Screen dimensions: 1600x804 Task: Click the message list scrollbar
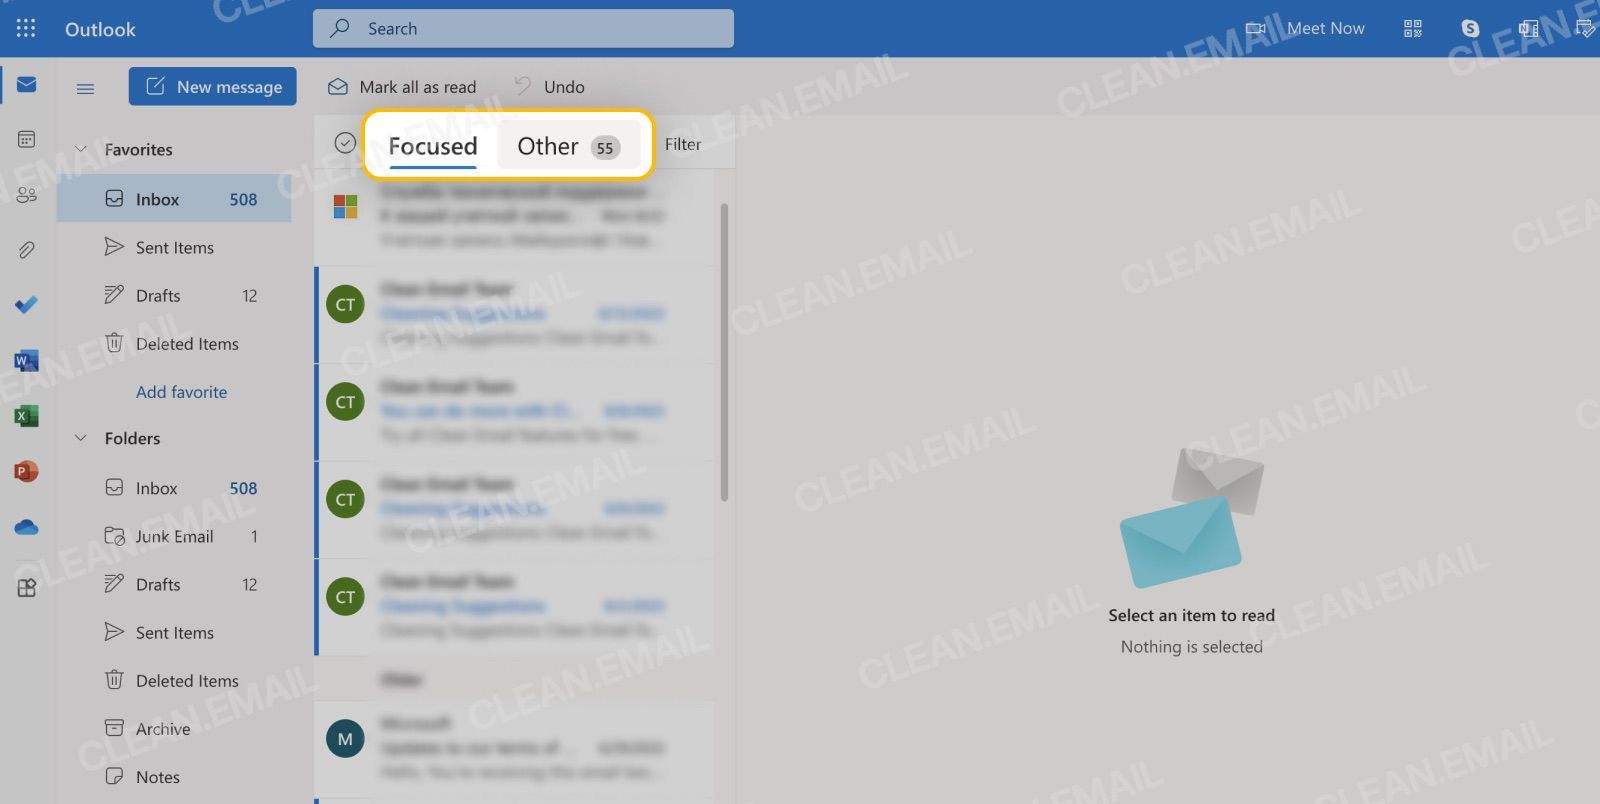pyautogui.click(x=724, y=352)
